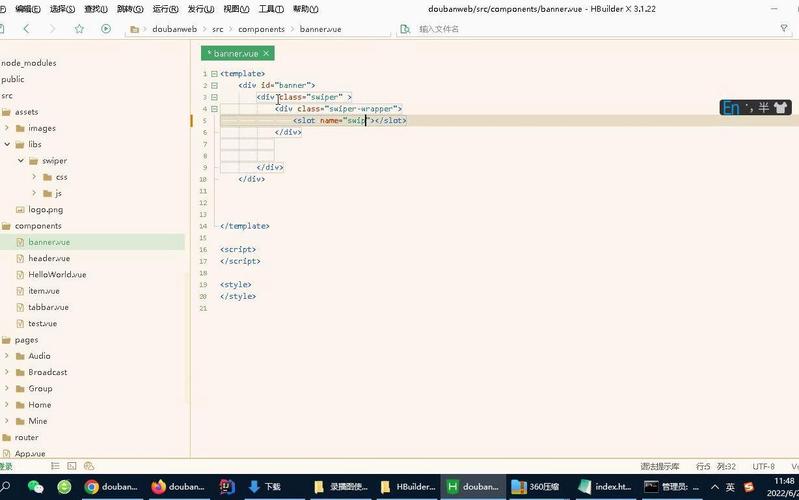Click the Sogou S icon in system tray
The width and height of the screenshot is (799, 500).
click(x=749, y=487)
